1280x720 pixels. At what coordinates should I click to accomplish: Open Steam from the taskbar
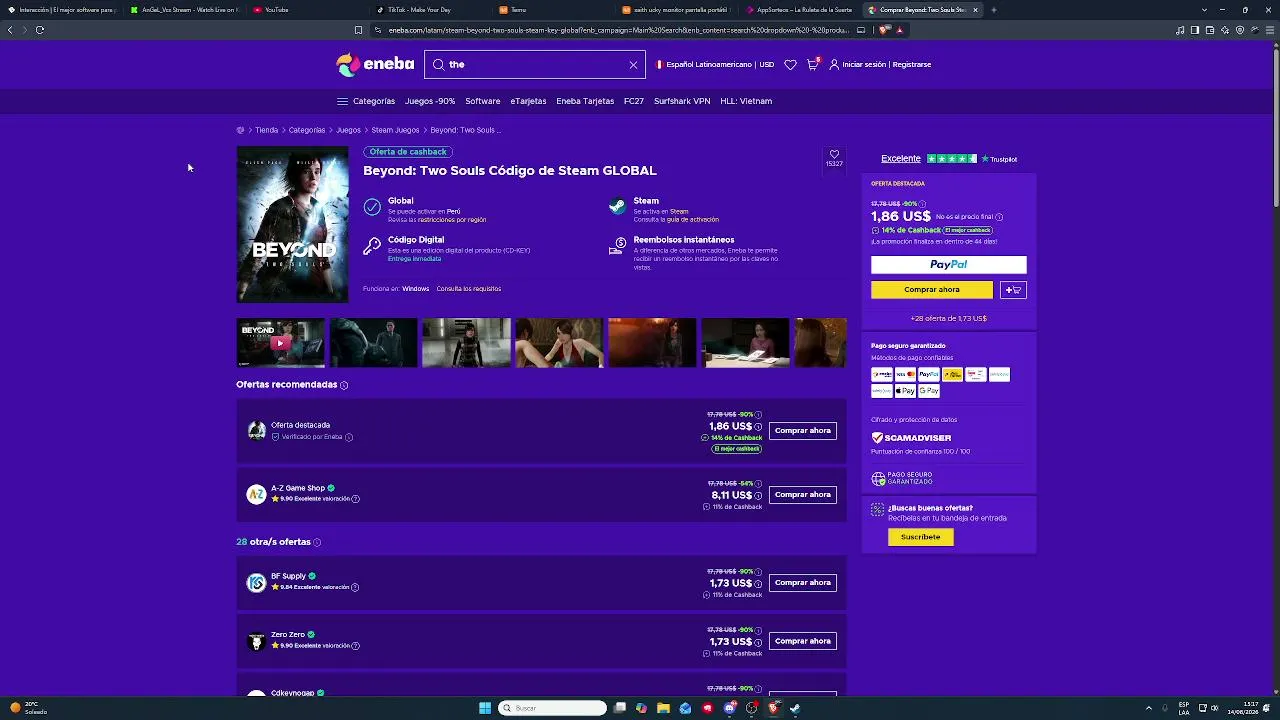(795, 708)
